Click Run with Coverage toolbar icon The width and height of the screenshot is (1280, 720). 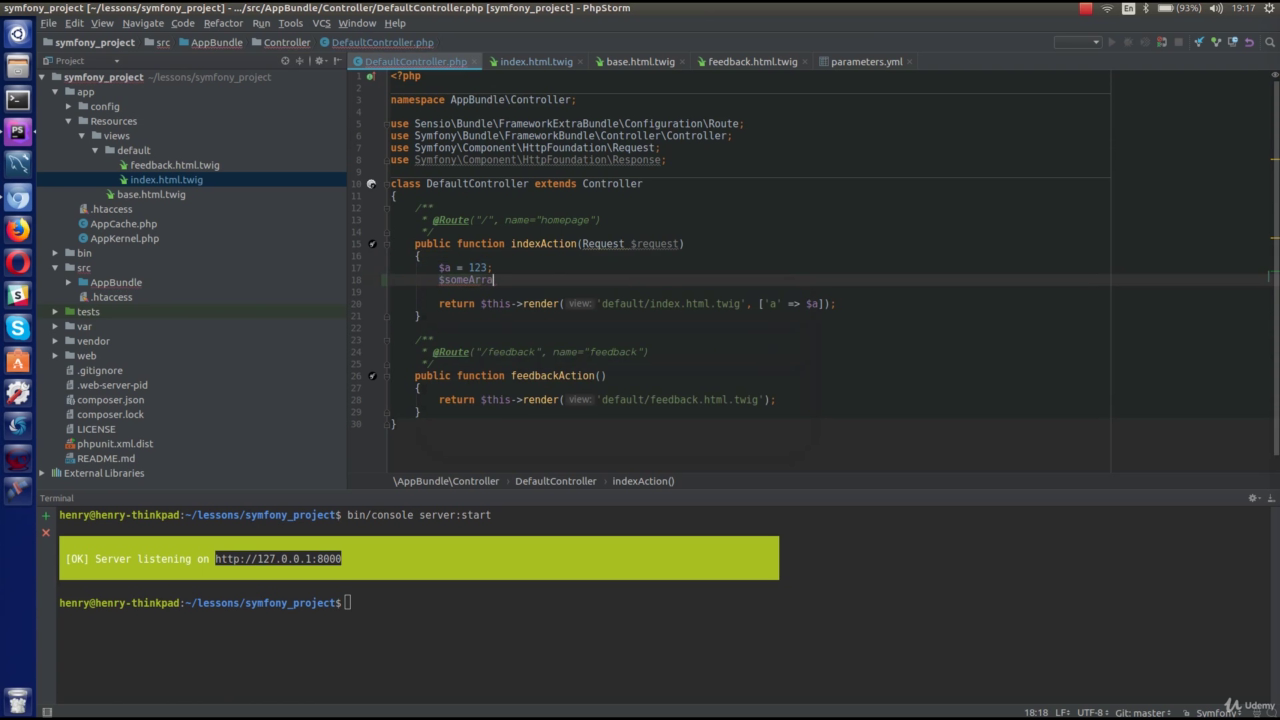pyautogui.click(x=1145, y=42)
